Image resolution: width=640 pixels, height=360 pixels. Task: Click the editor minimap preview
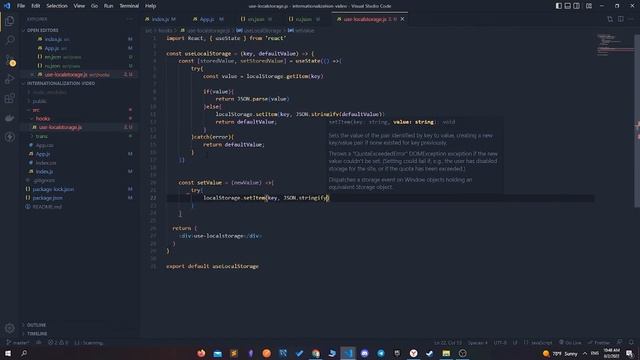point(615,45)
